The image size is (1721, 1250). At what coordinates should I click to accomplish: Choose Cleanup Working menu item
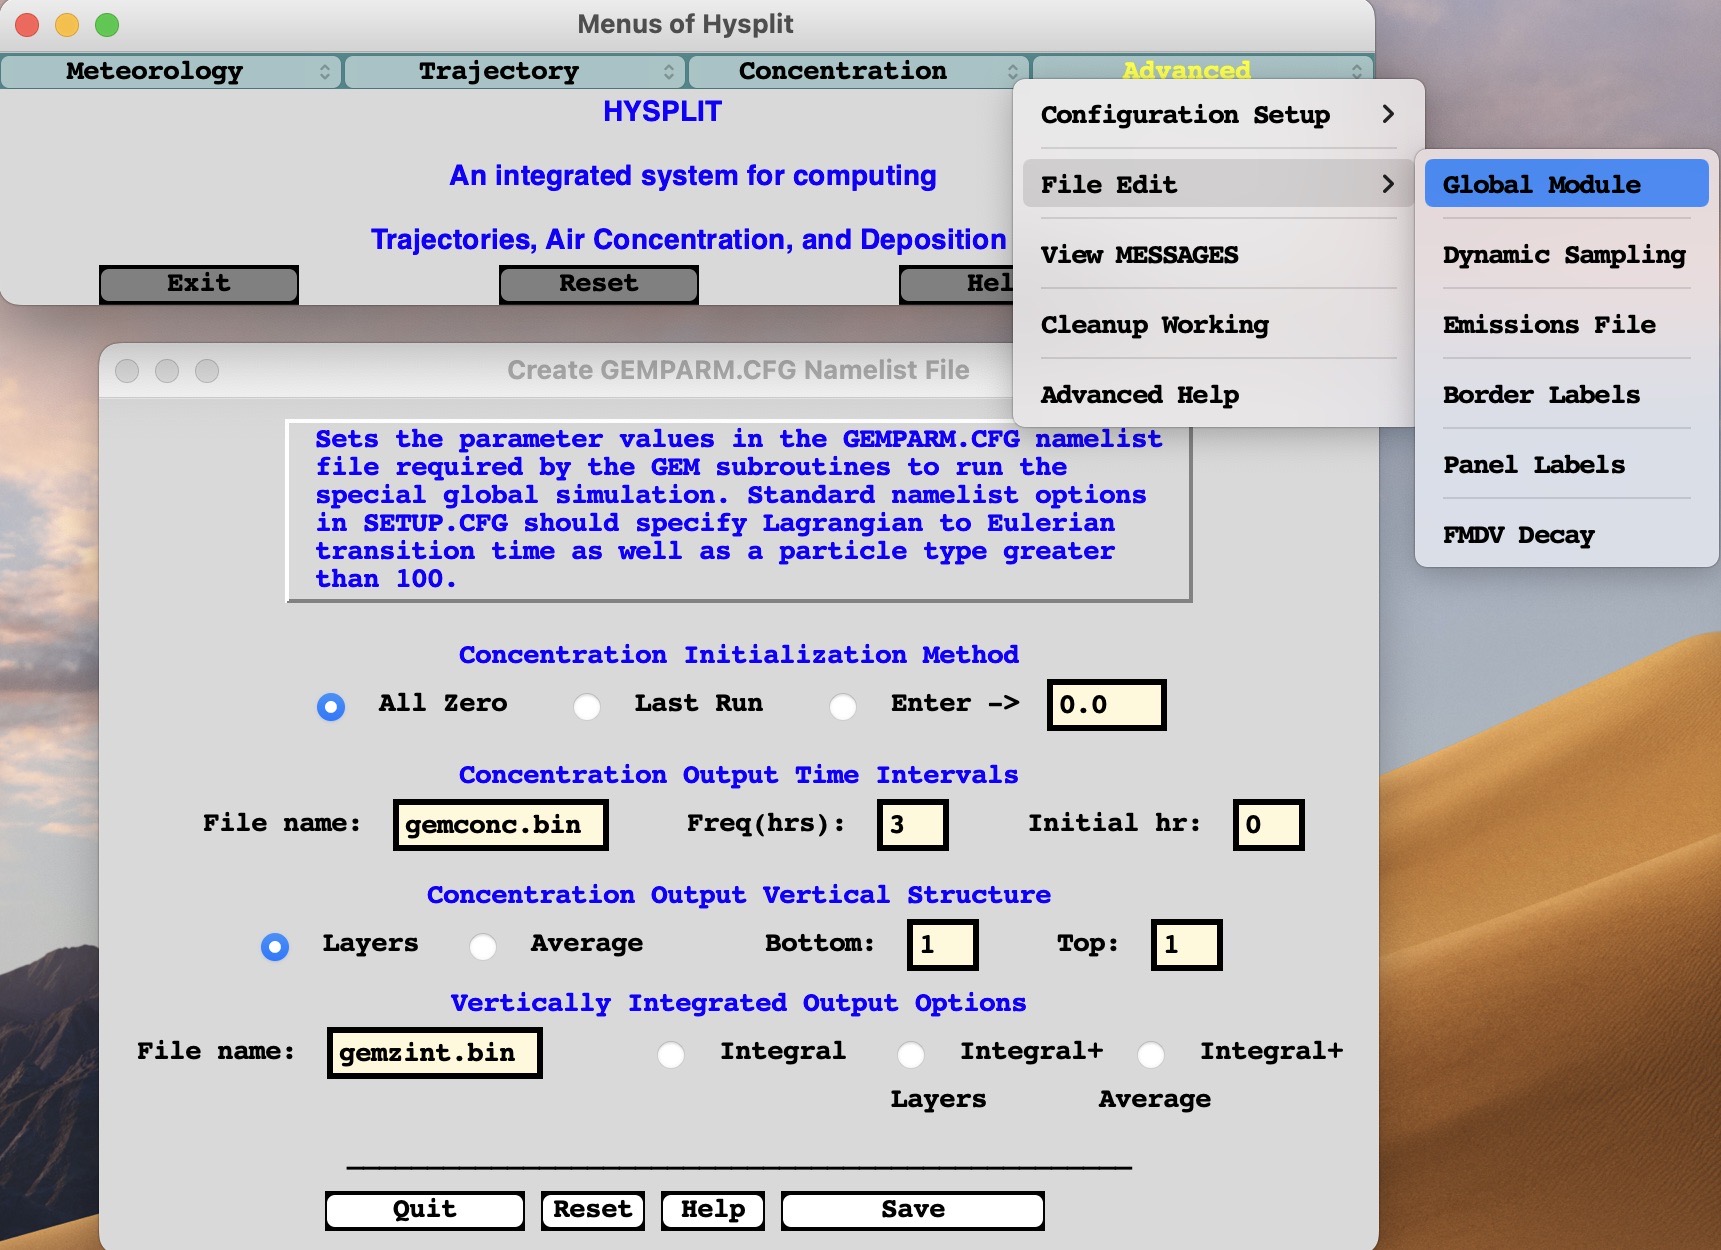[x=1218, y=325]
